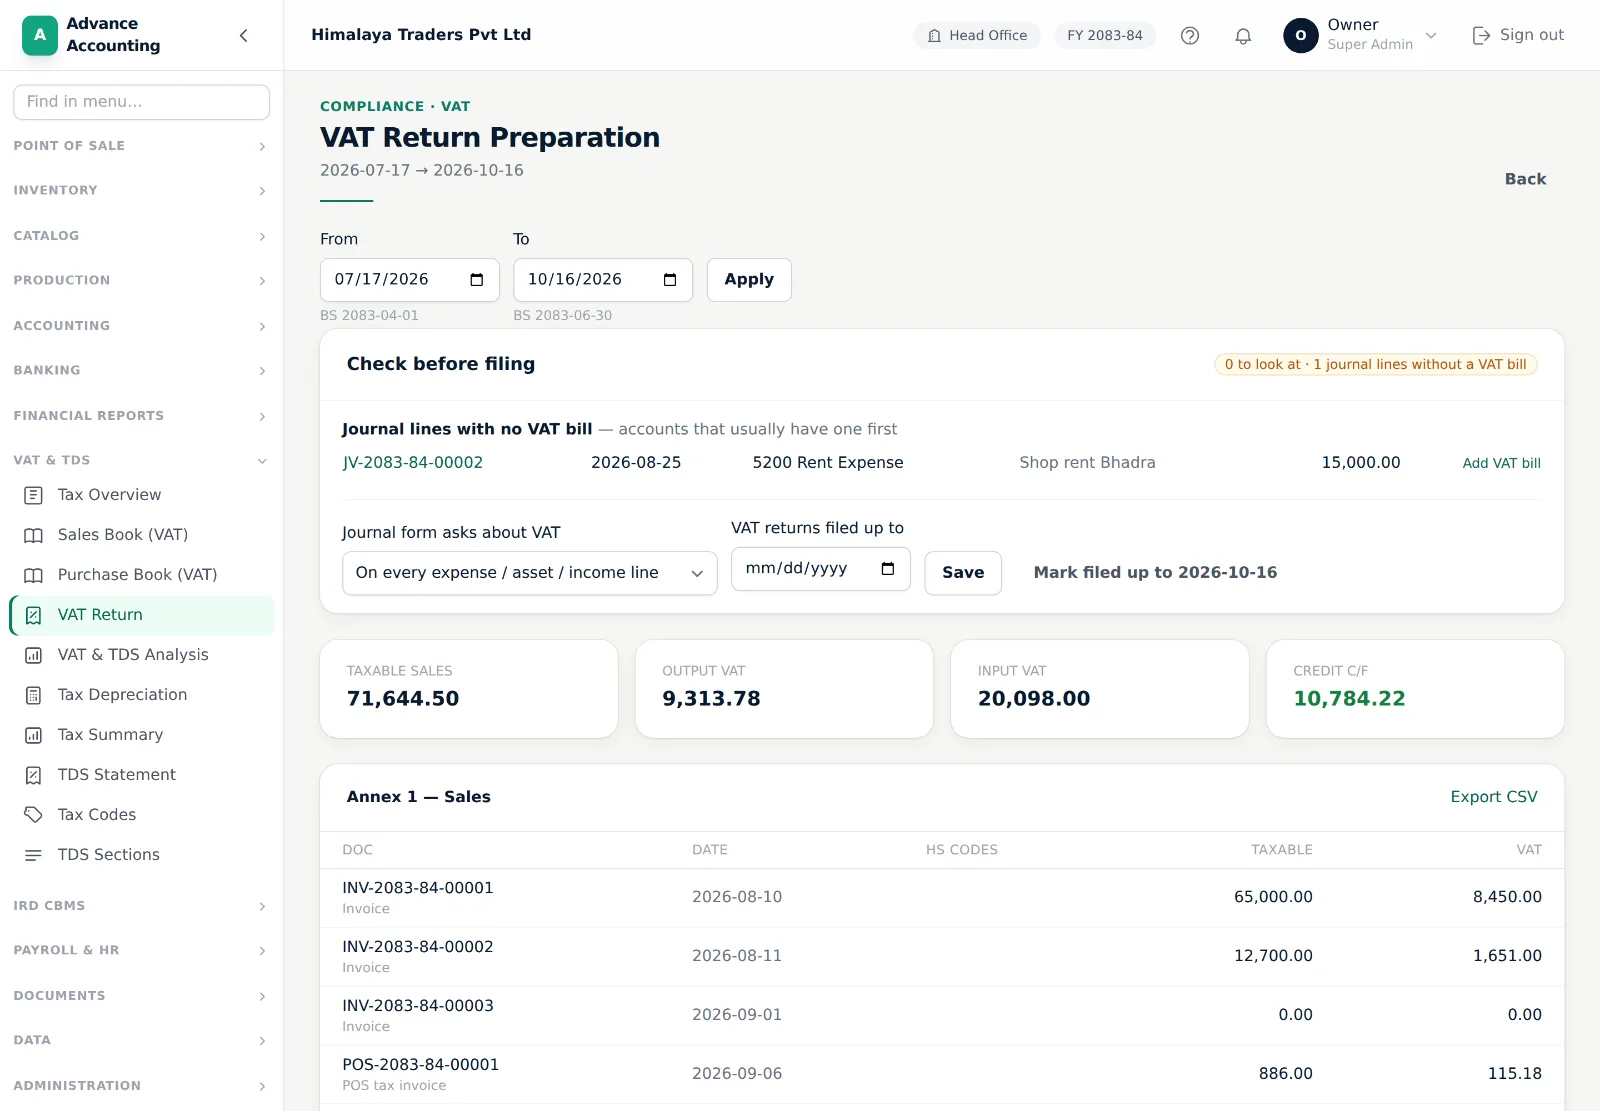Collapse the VAT & TDS menu section
Viewport: 1600px width, 1111px height.
[141, 461]
